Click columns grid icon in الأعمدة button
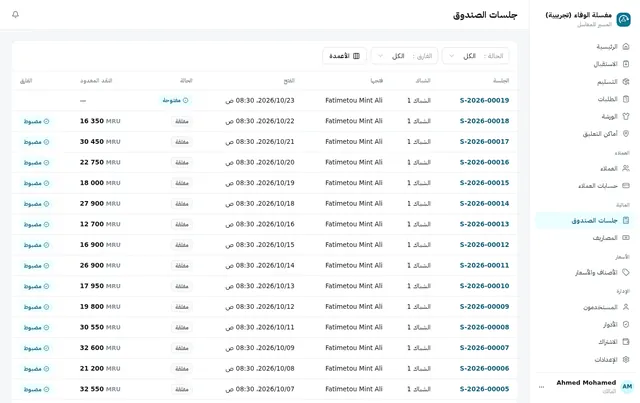 (x=356, y=56)
